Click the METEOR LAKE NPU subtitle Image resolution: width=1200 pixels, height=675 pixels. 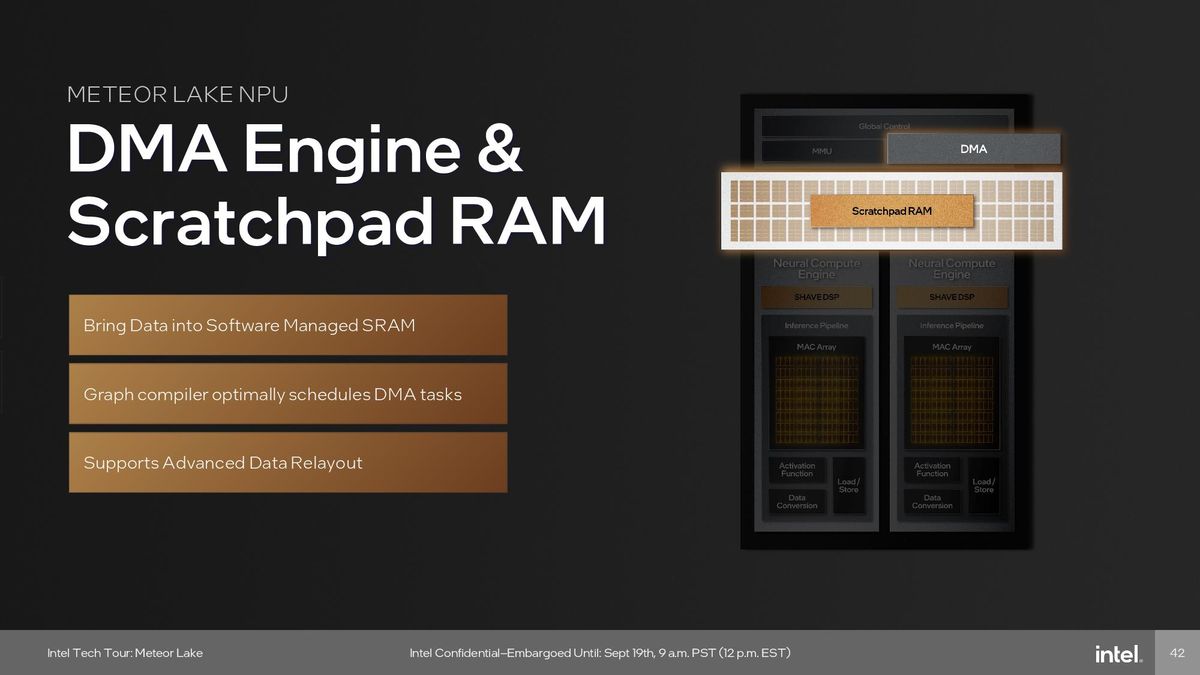coord(177,95)
